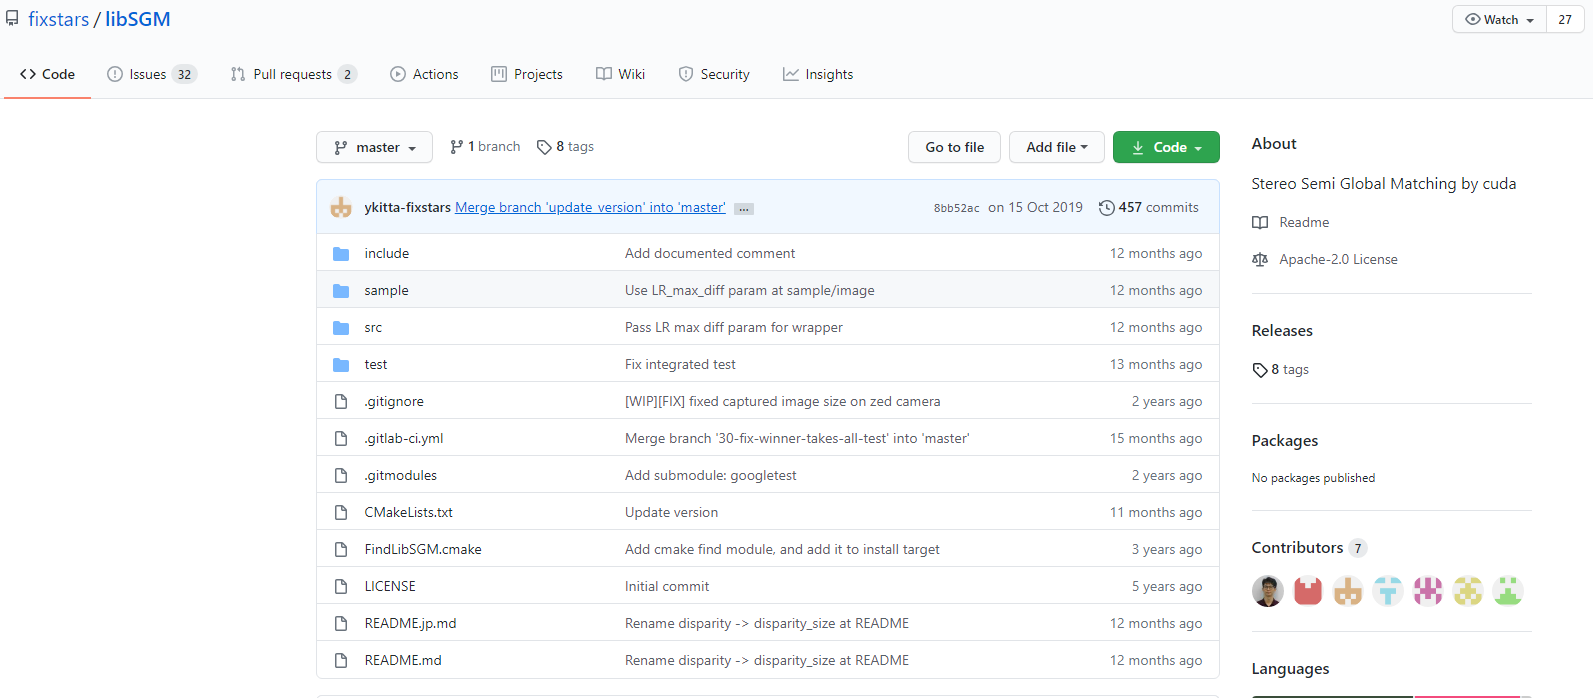Click the red contributor avatar
The image size is (1593, 698).
[1308, 591]
